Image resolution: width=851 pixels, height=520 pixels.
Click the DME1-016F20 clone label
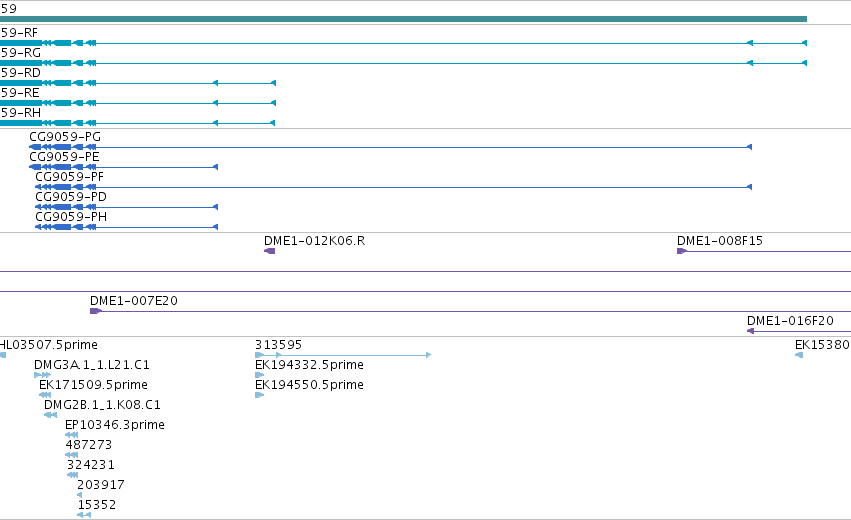click(790, 321)
